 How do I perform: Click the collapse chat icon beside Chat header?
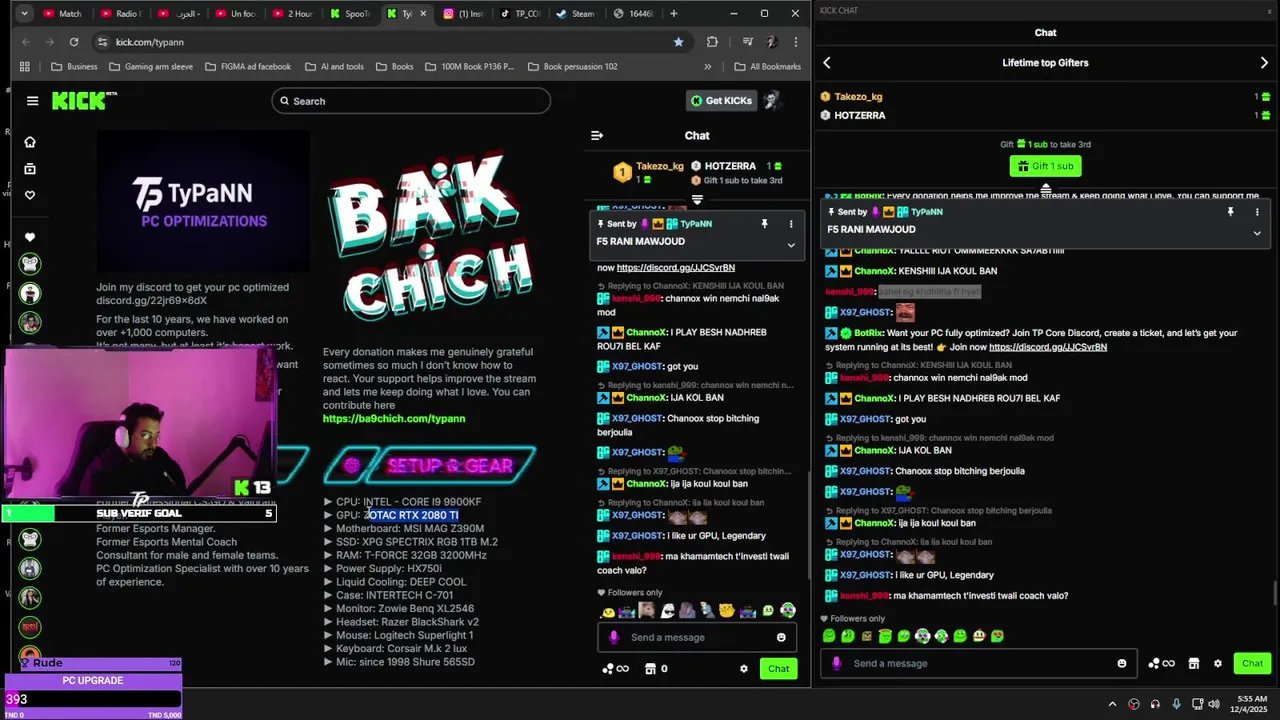(x=597, y=135)
